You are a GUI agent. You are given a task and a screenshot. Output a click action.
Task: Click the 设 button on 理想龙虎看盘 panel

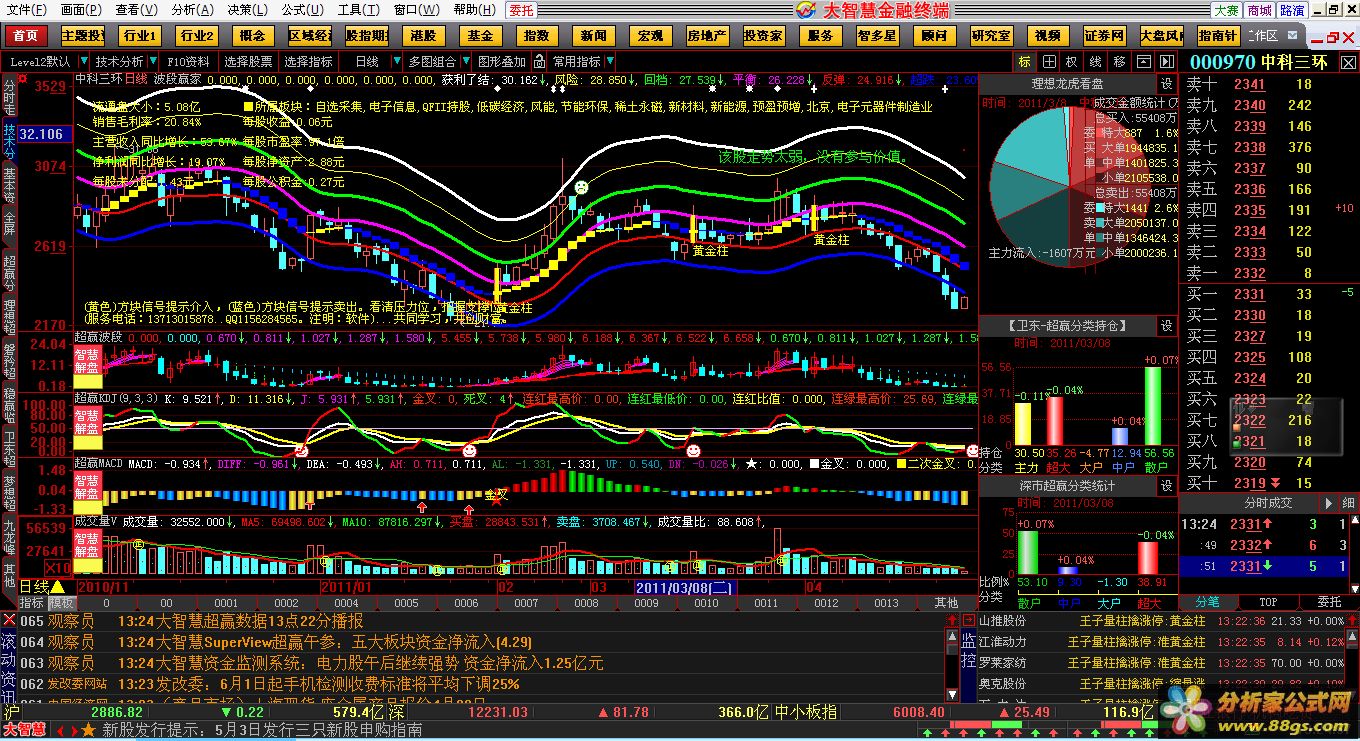[1166, 83]
